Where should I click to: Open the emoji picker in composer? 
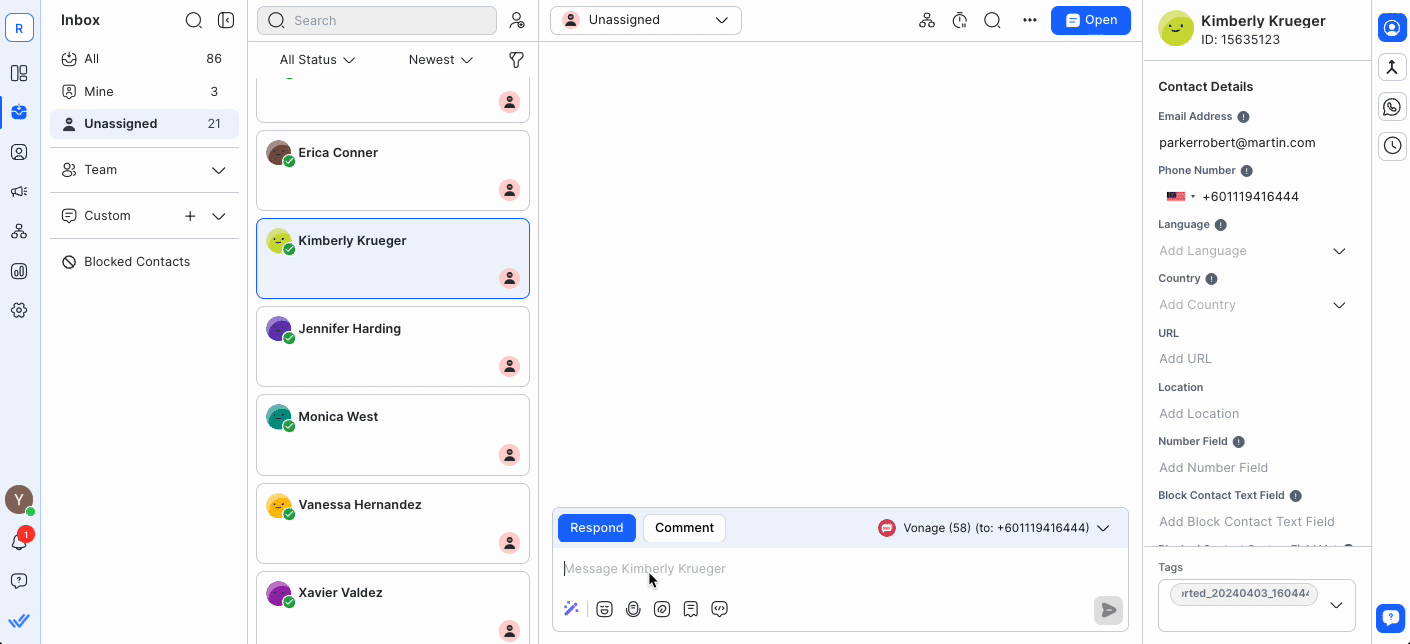click(604, 609)
